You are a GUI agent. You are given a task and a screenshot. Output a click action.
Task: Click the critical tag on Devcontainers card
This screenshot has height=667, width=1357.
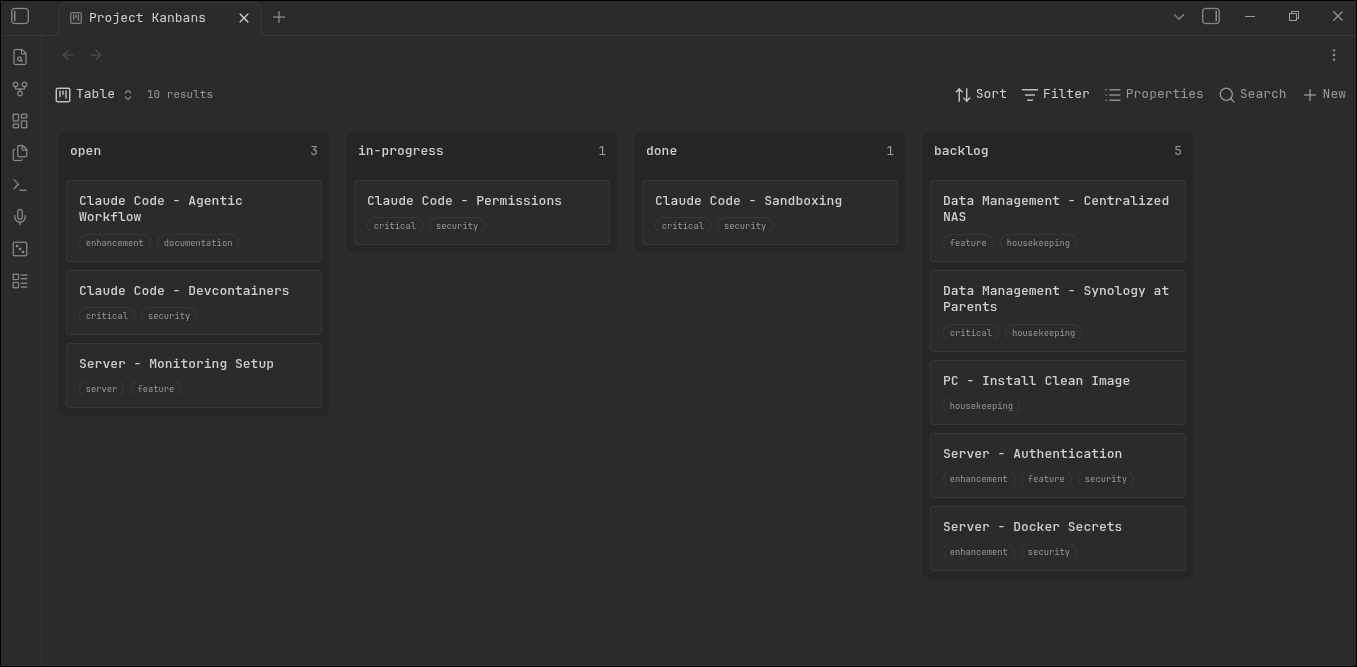coord(107,316)
